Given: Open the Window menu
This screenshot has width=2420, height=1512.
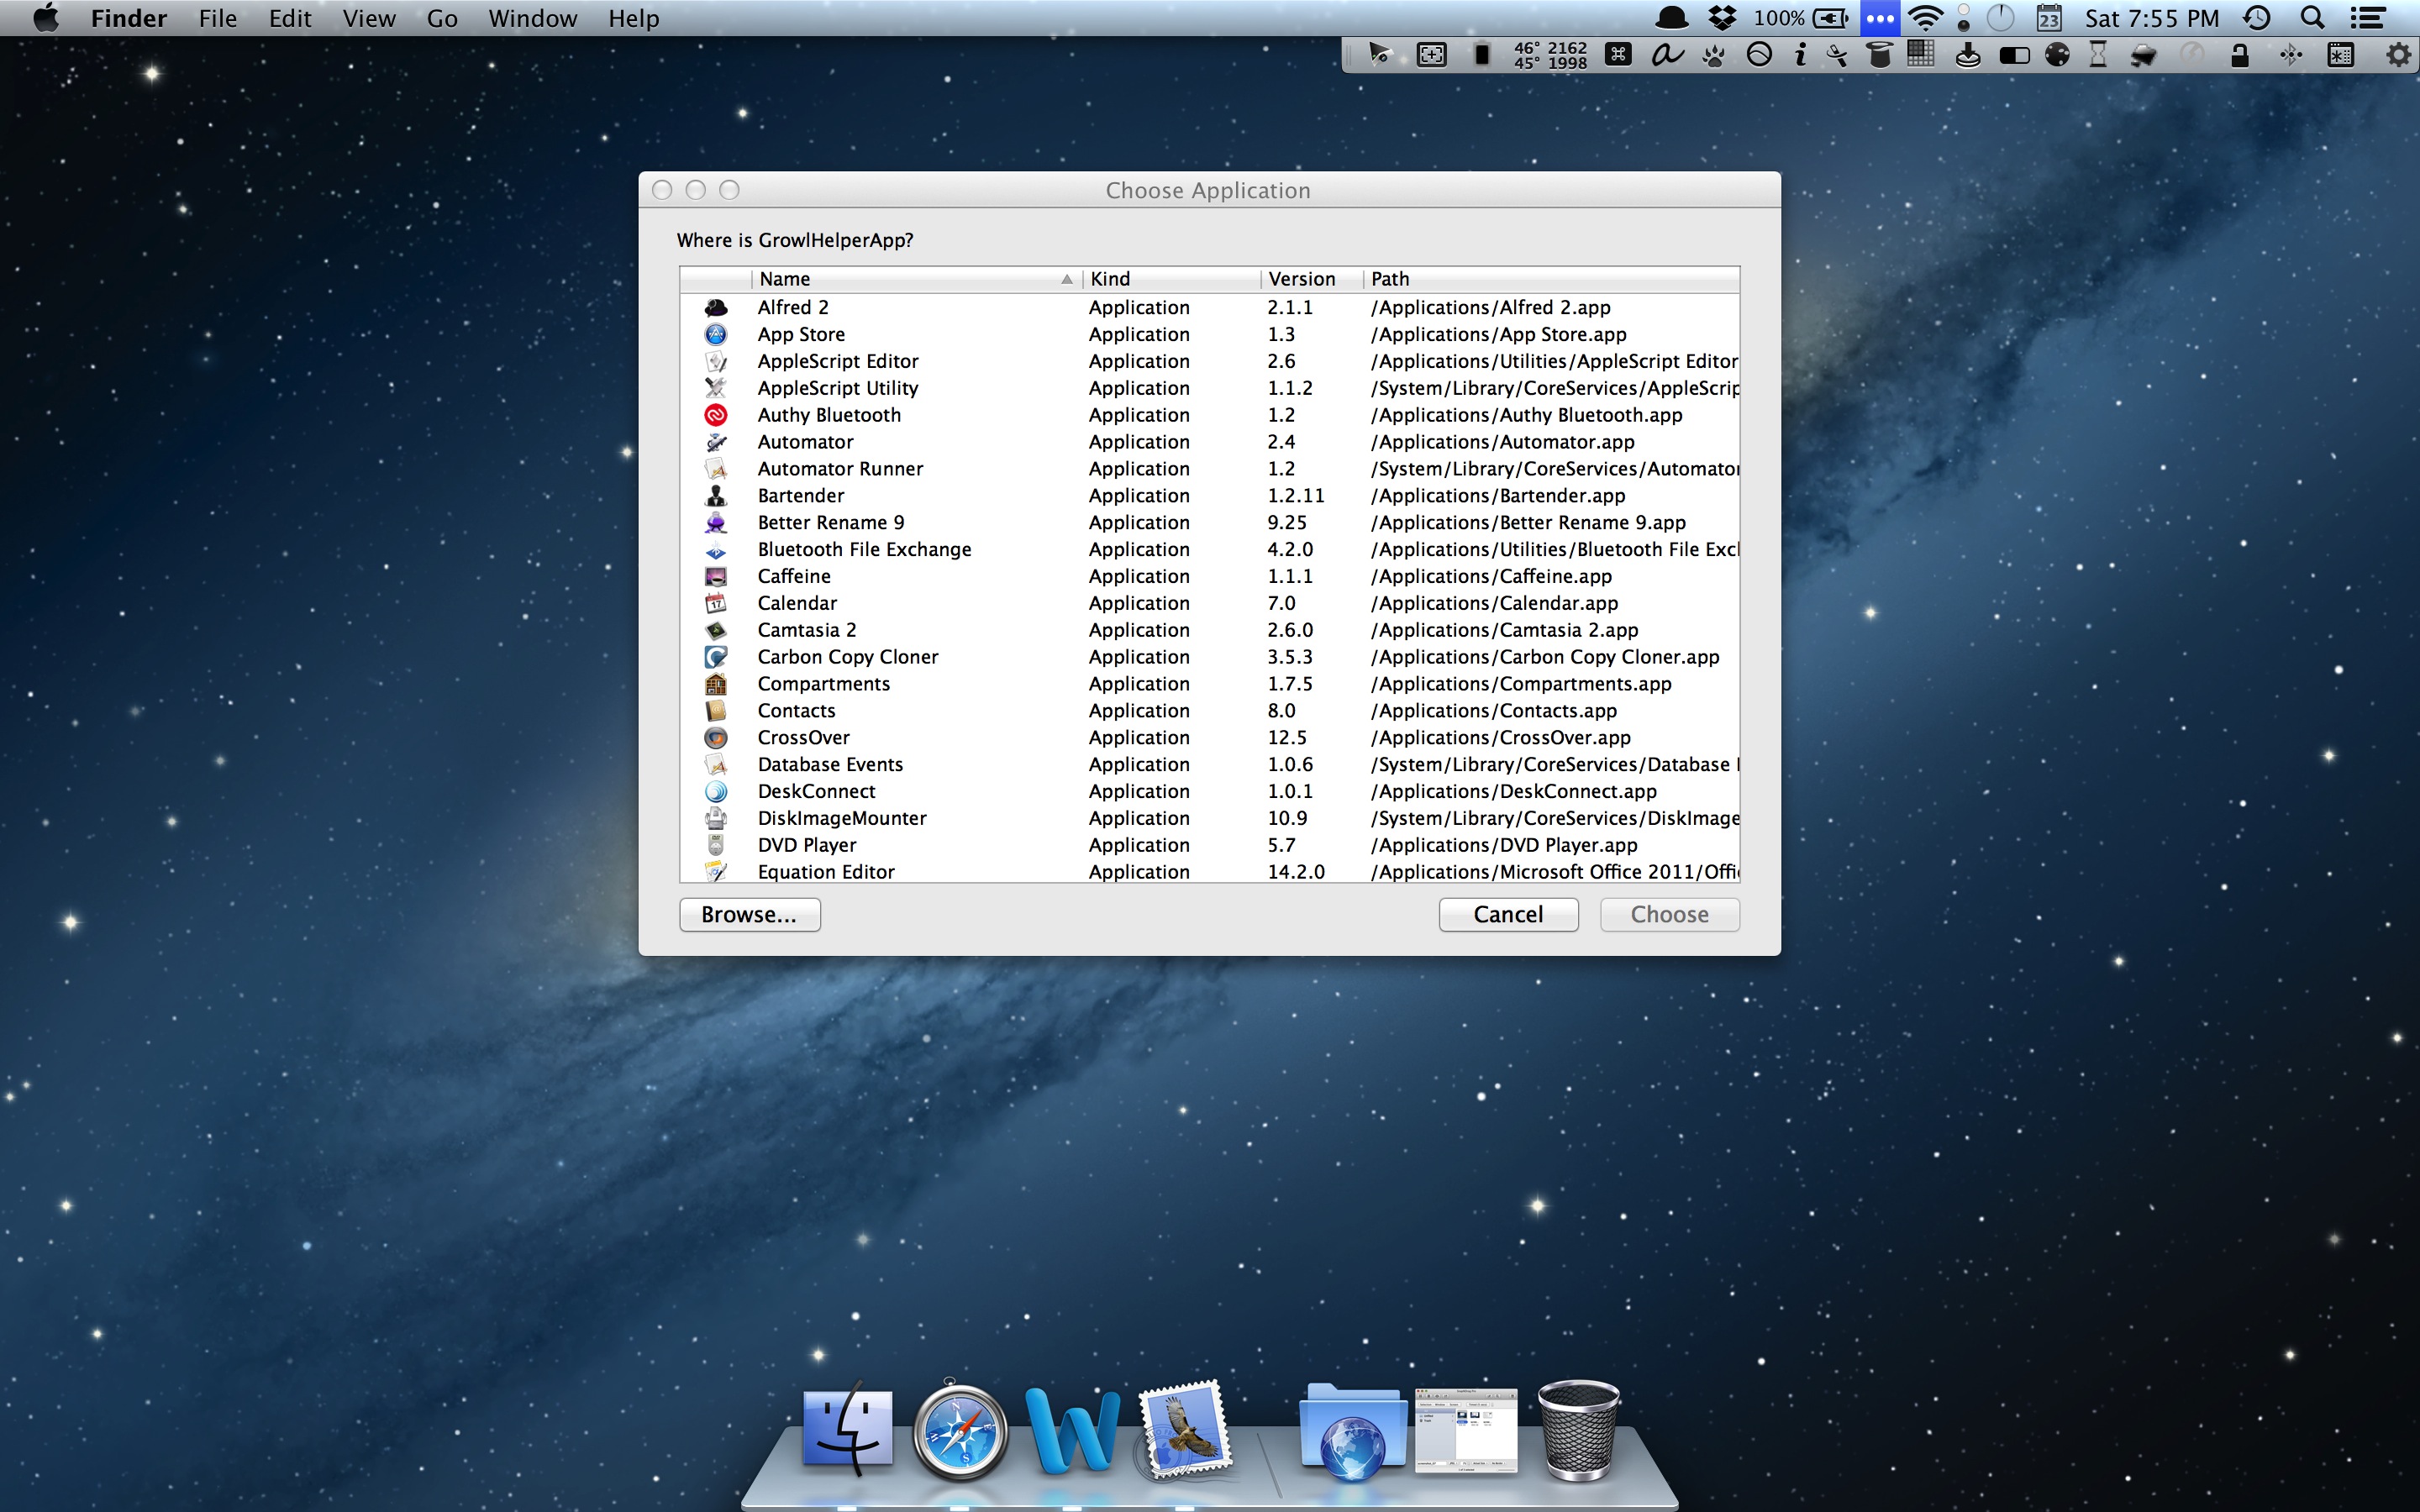Looking at the screenshot, I should (x=533, y=18).
